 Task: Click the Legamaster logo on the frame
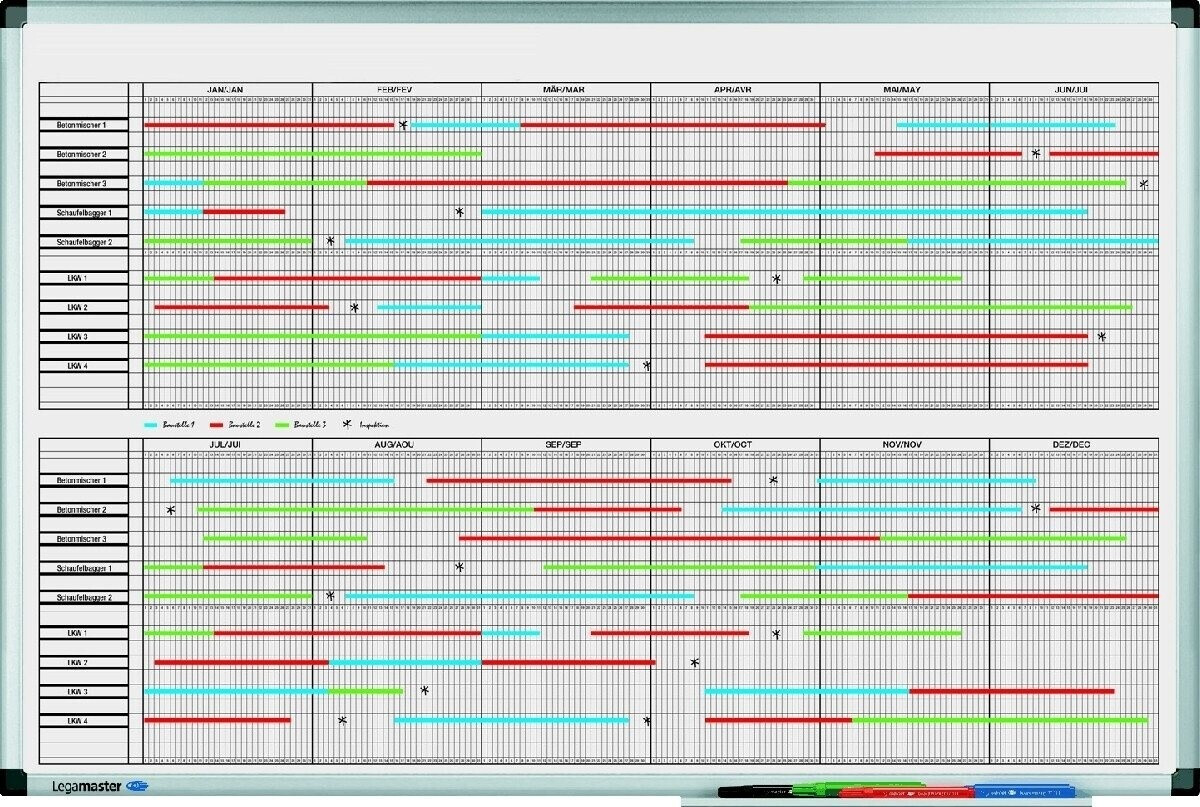pyautogui.click(x=84, y=787)
